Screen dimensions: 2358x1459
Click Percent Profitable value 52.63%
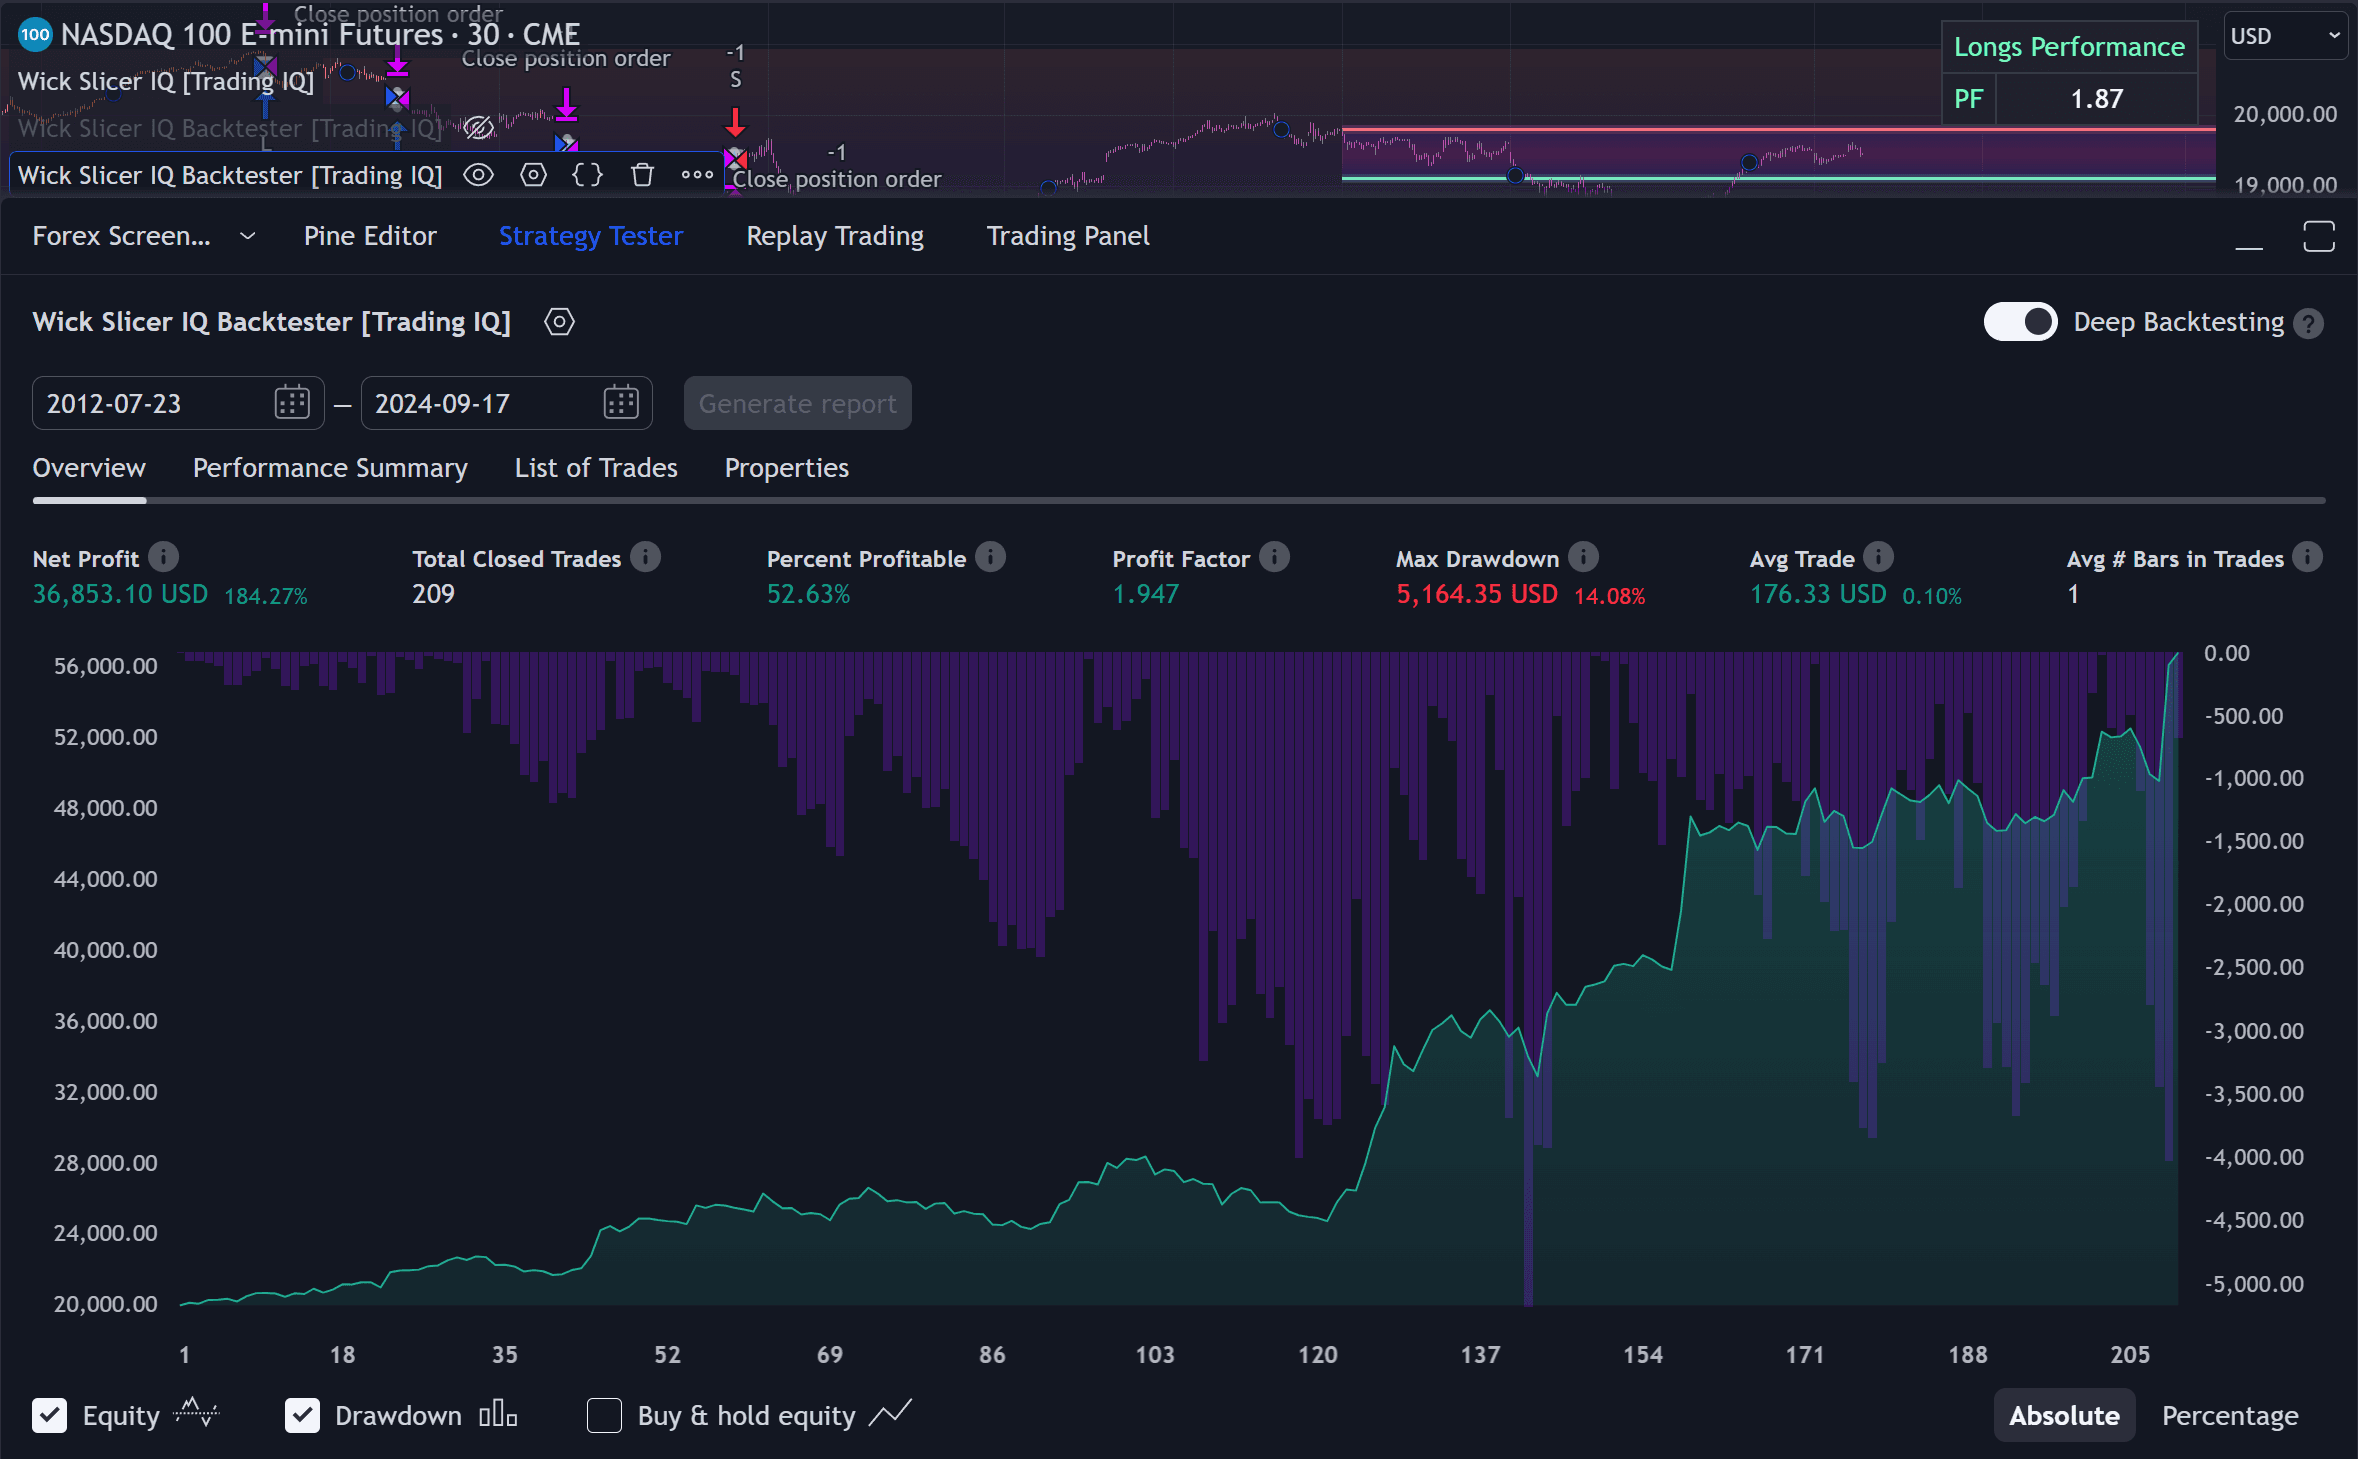coord(808,594)
